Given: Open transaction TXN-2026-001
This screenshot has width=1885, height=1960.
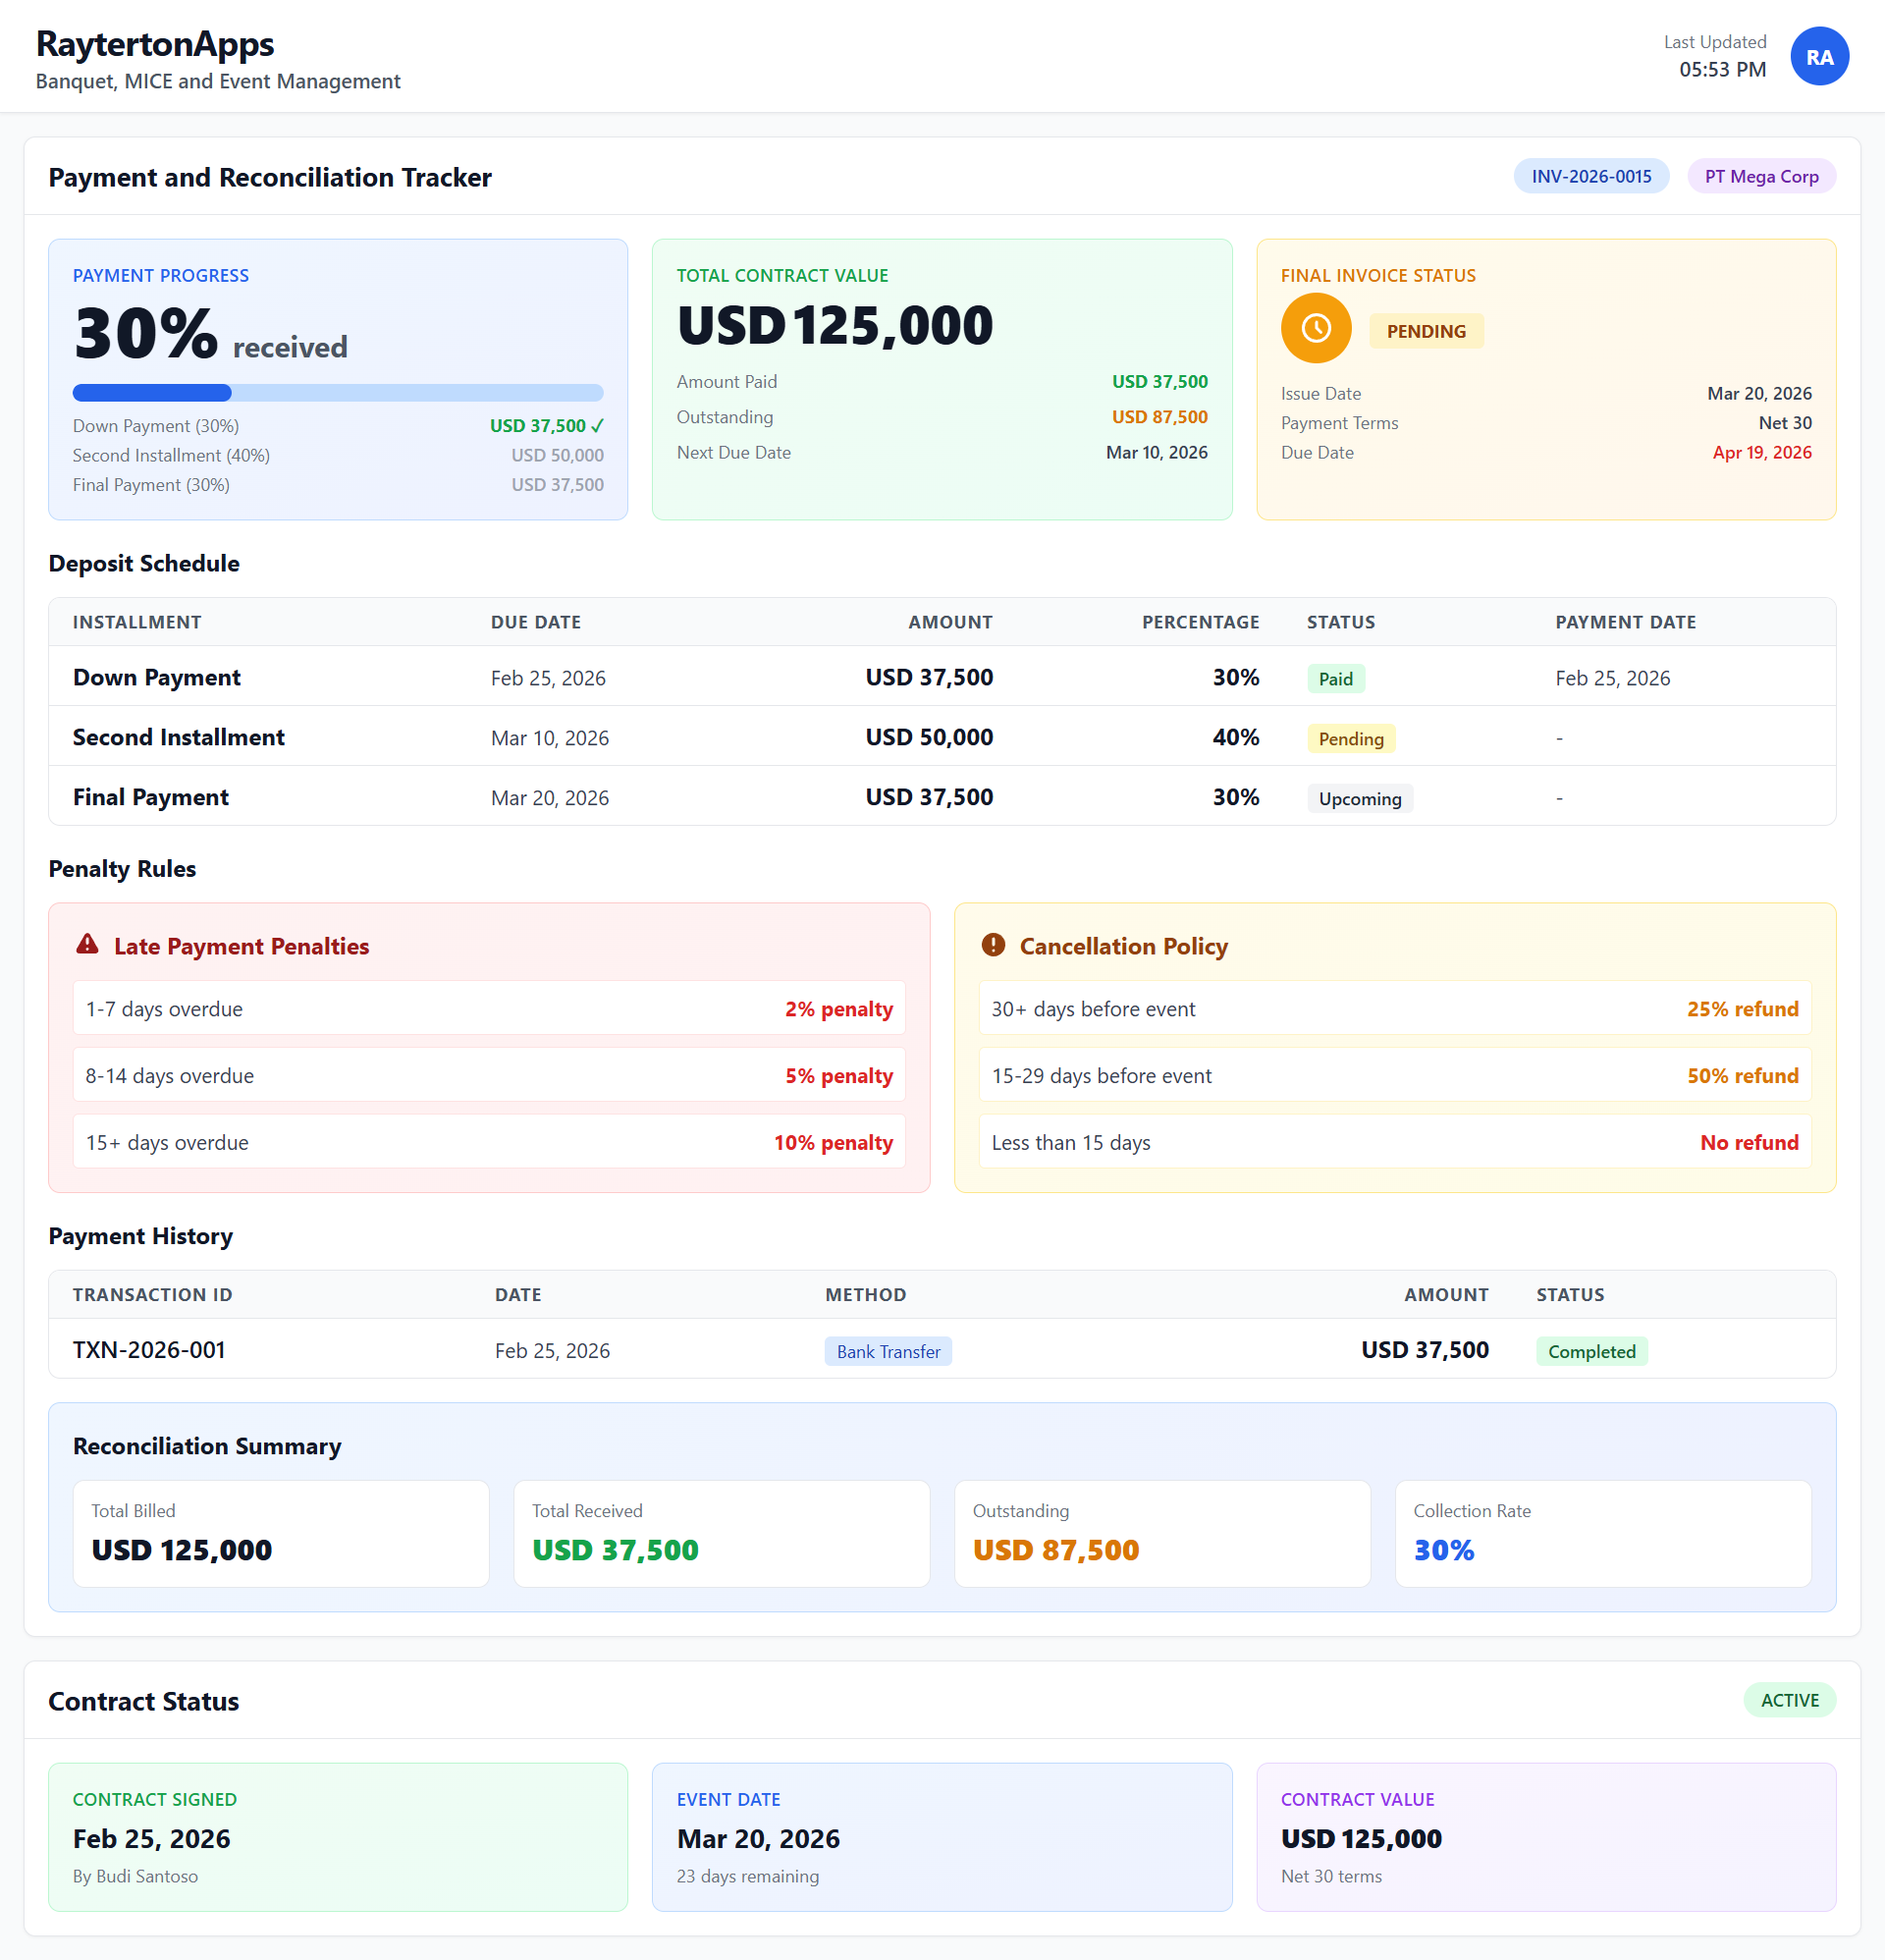Looking at the screenshot, I should (x=149, y=1350).
